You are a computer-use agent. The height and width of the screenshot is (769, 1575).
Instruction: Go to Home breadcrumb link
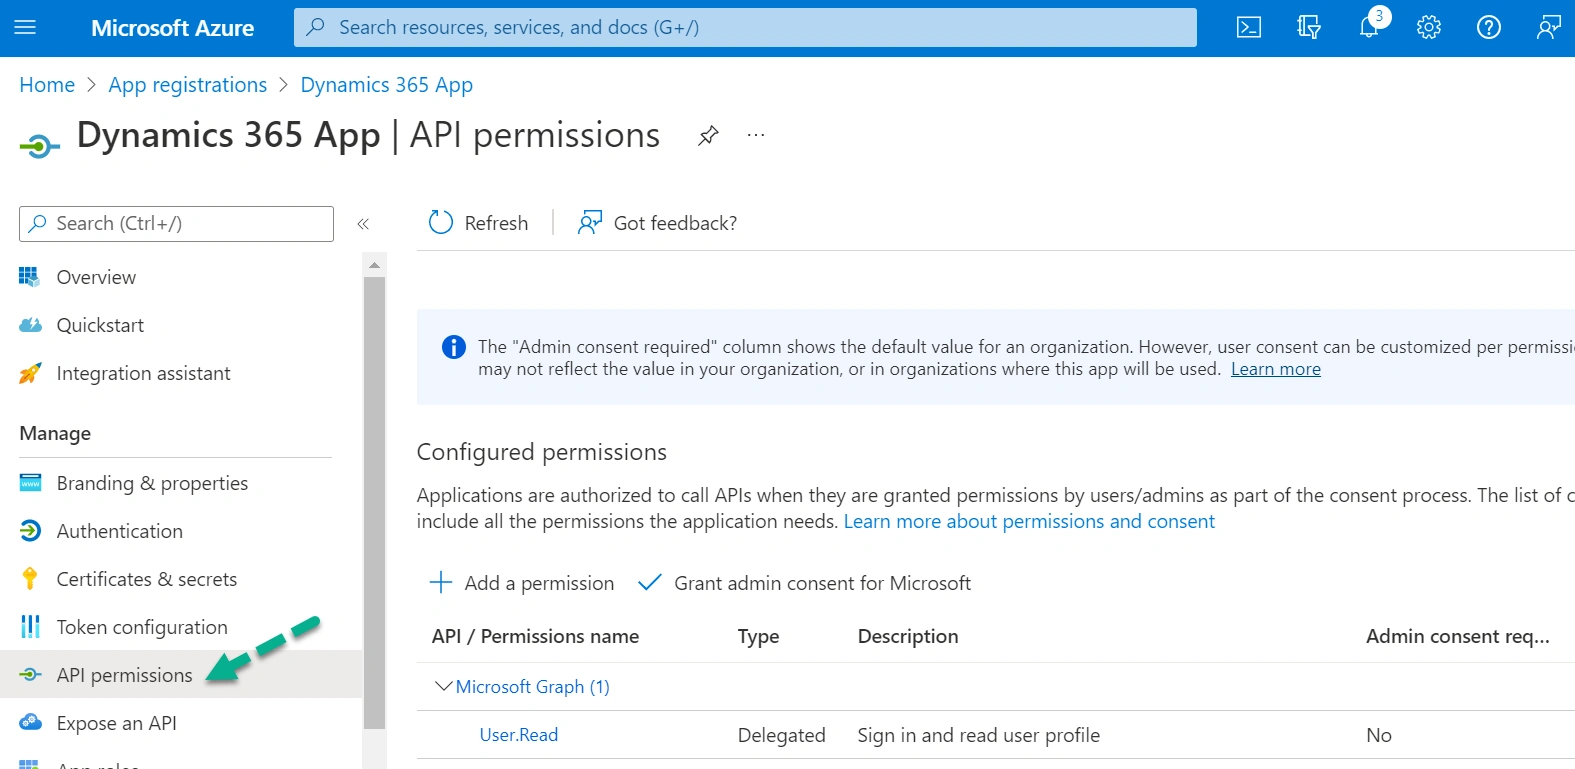click(47, 85)
